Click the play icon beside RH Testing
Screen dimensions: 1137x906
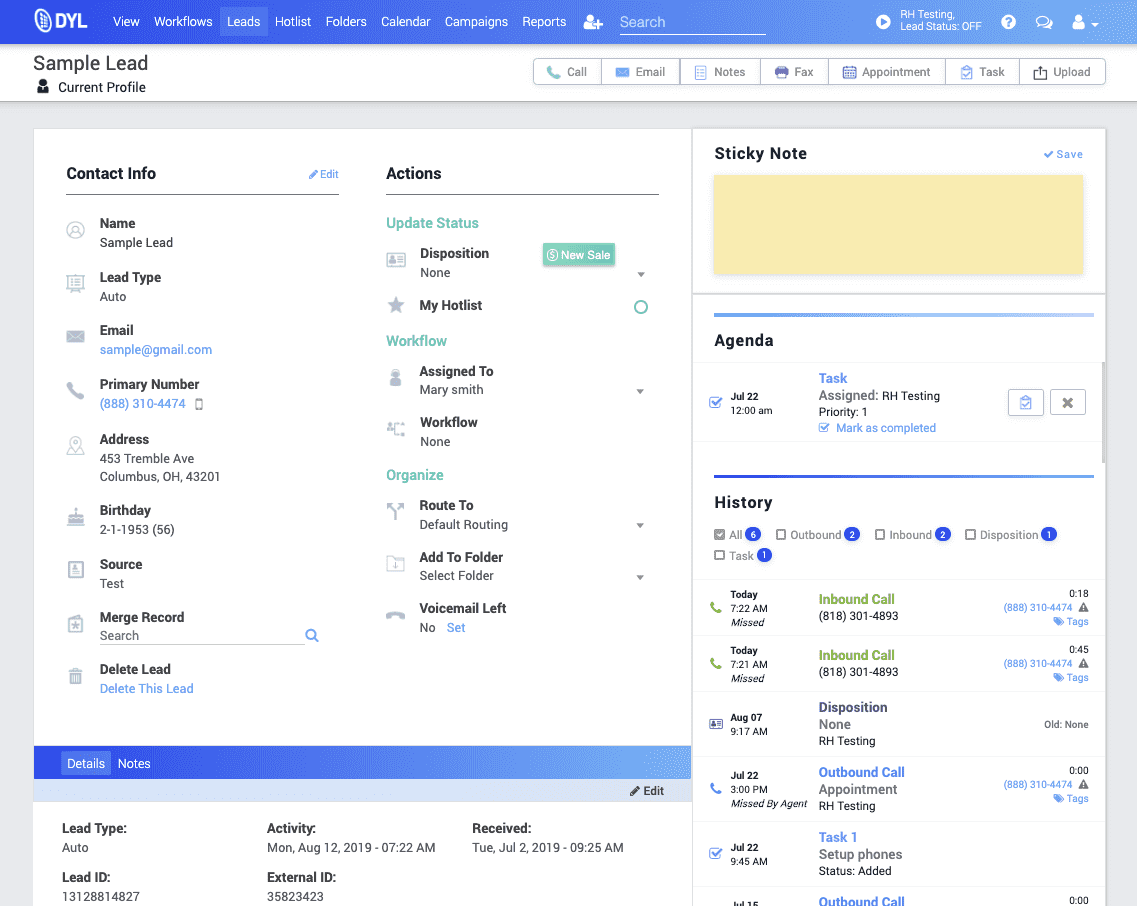pos(883,22)
